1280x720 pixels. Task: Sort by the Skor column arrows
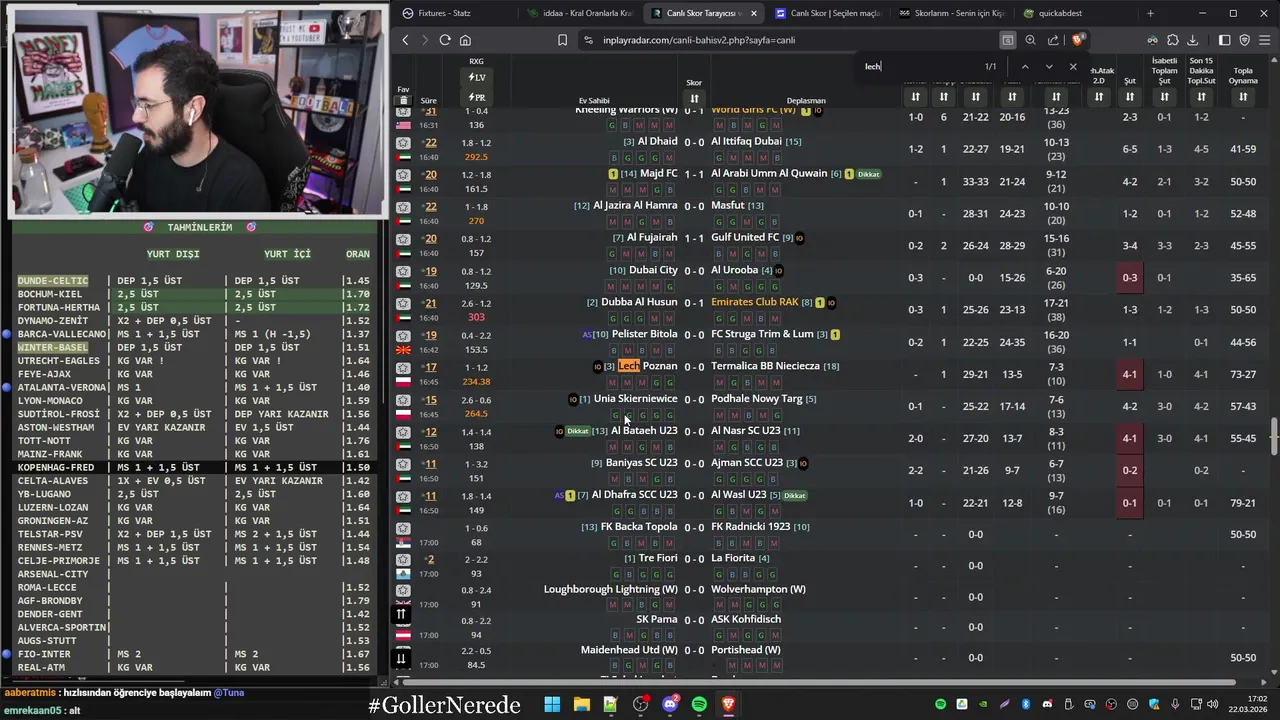(694, 98)
